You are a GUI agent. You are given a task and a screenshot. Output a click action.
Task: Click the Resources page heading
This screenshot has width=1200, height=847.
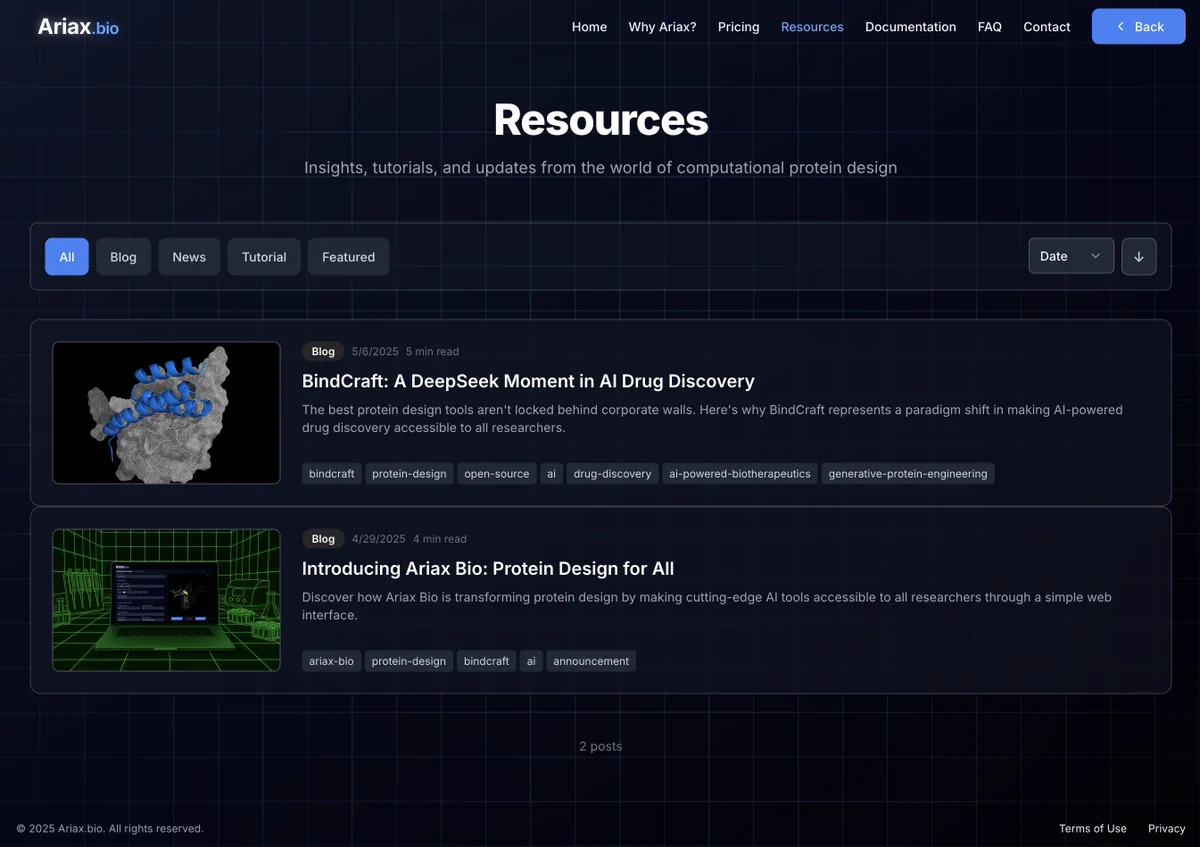coord(601,119)
